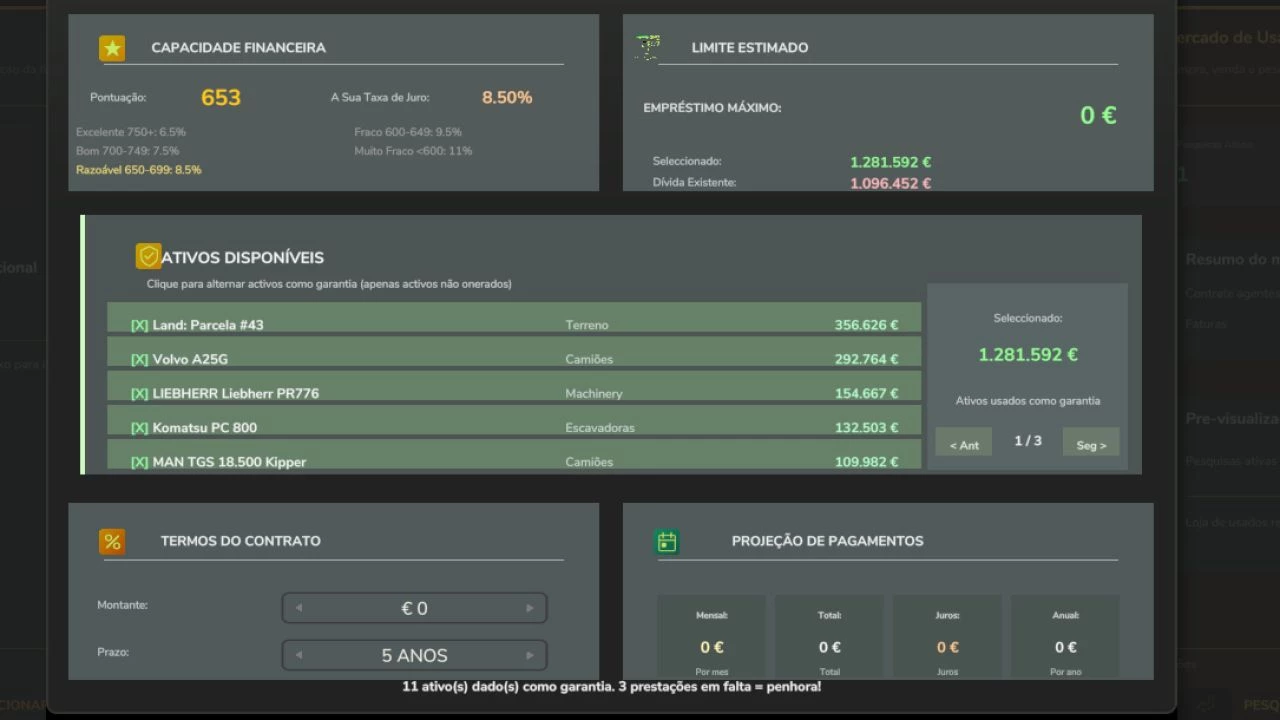Toggle LIEBHERR Liebherr PR776 as collateral

coord(514,387)
